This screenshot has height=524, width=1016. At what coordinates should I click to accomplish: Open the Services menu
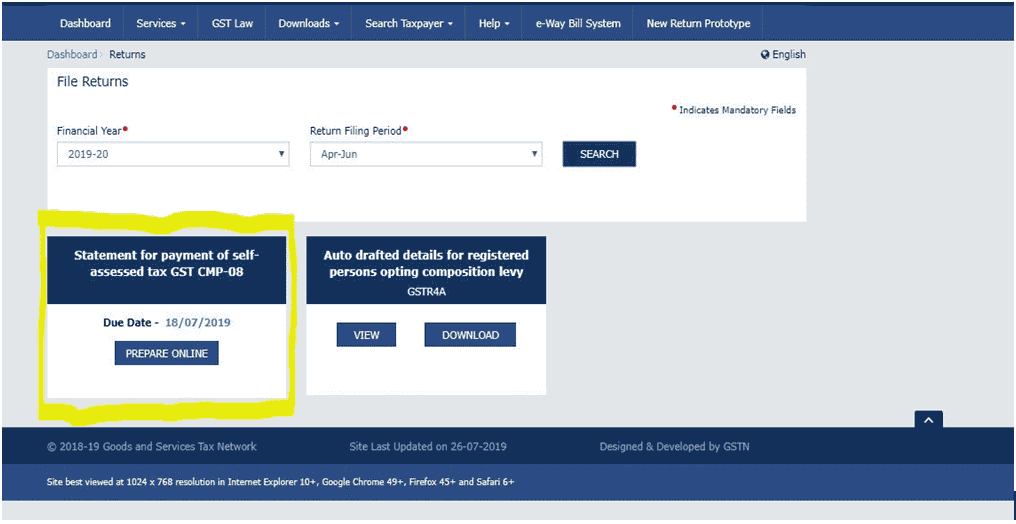(x=161, y=23)
